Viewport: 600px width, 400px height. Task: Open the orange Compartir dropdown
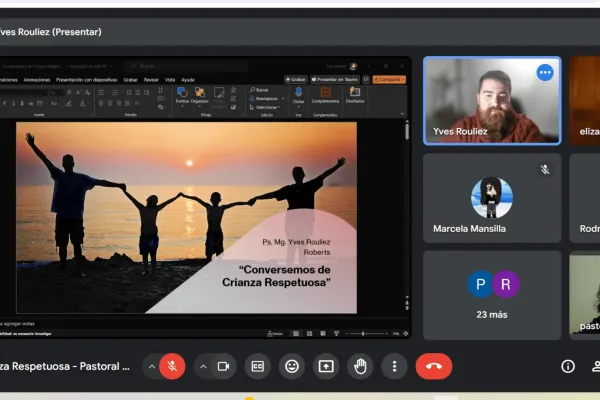(x=389, y=80)
